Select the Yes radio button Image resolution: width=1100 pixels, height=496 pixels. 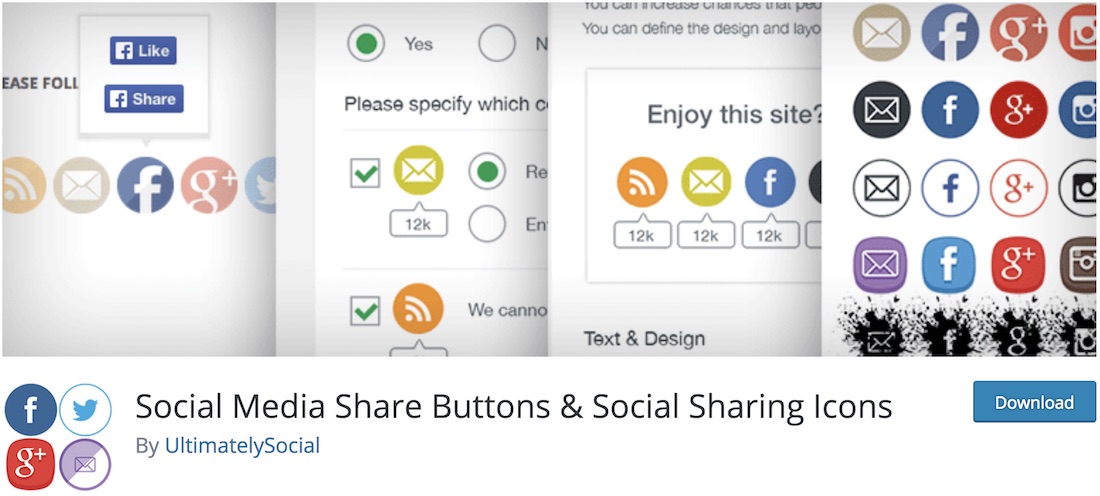[366, 44]
